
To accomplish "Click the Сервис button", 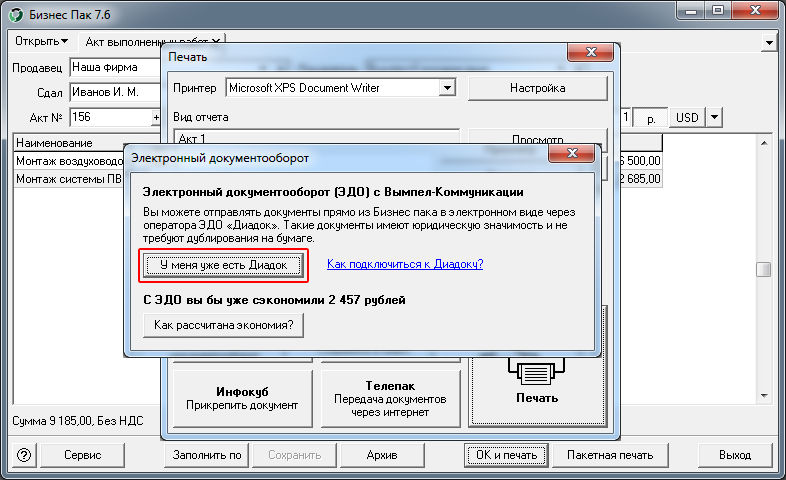I will (x=82, y=455).
